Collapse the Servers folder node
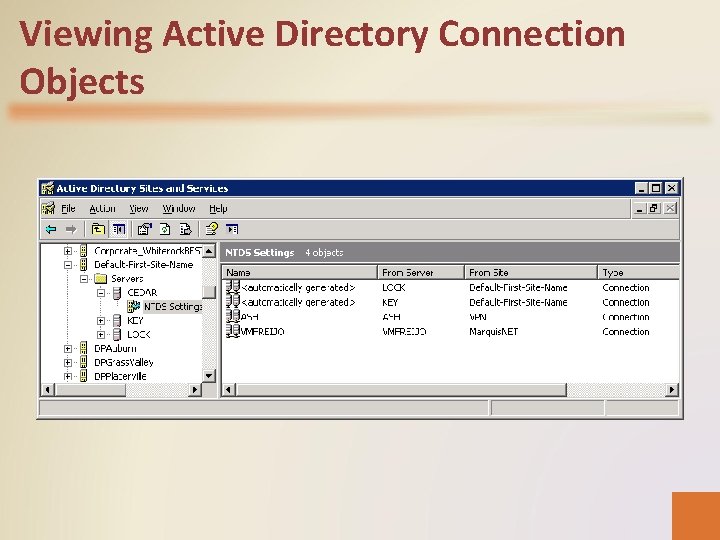Viewport: 720px width, 540px height. [84, 279]
